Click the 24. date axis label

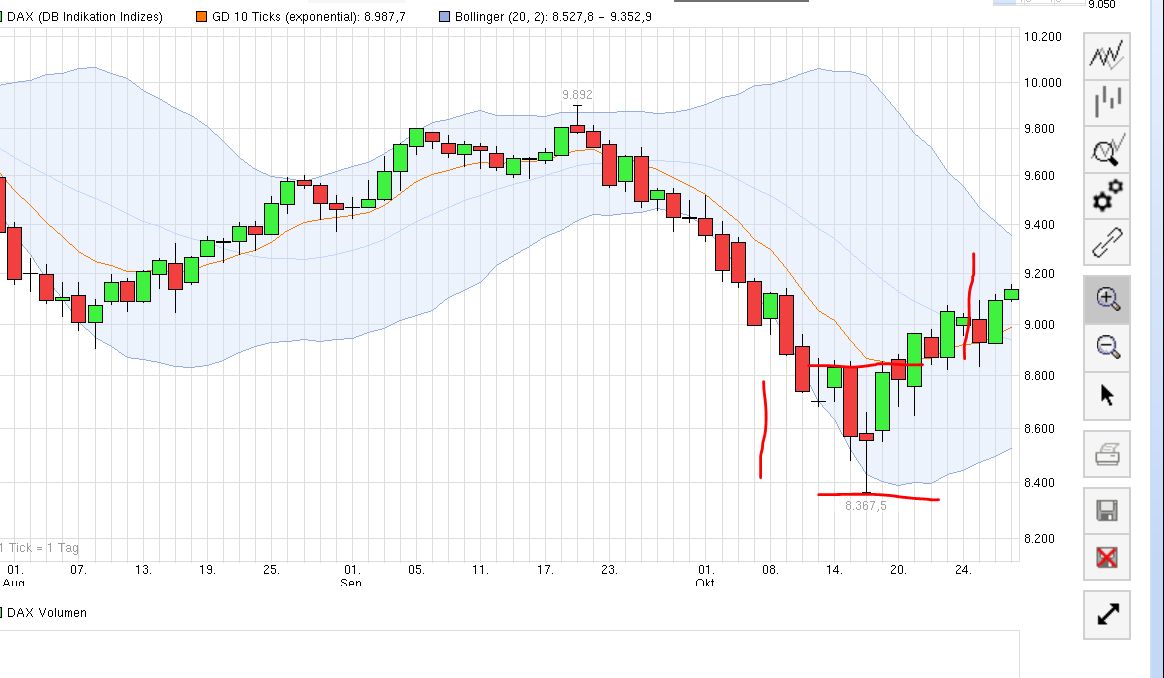(x=963, y=570)
